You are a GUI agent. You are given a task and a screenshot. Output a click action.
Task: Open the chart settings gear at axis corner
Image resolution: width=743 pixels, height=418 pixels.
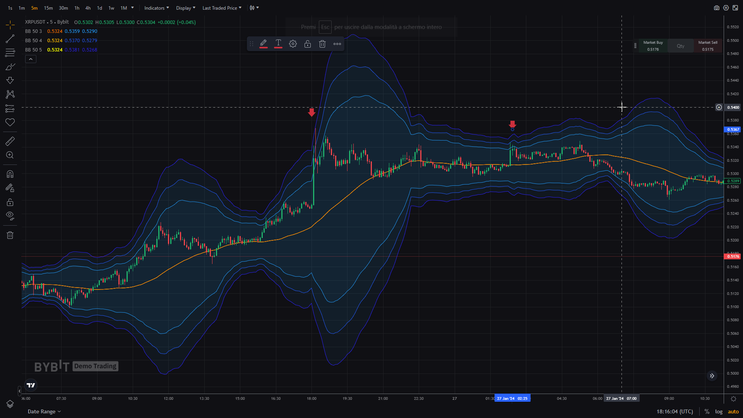click(x=734, y=399)
